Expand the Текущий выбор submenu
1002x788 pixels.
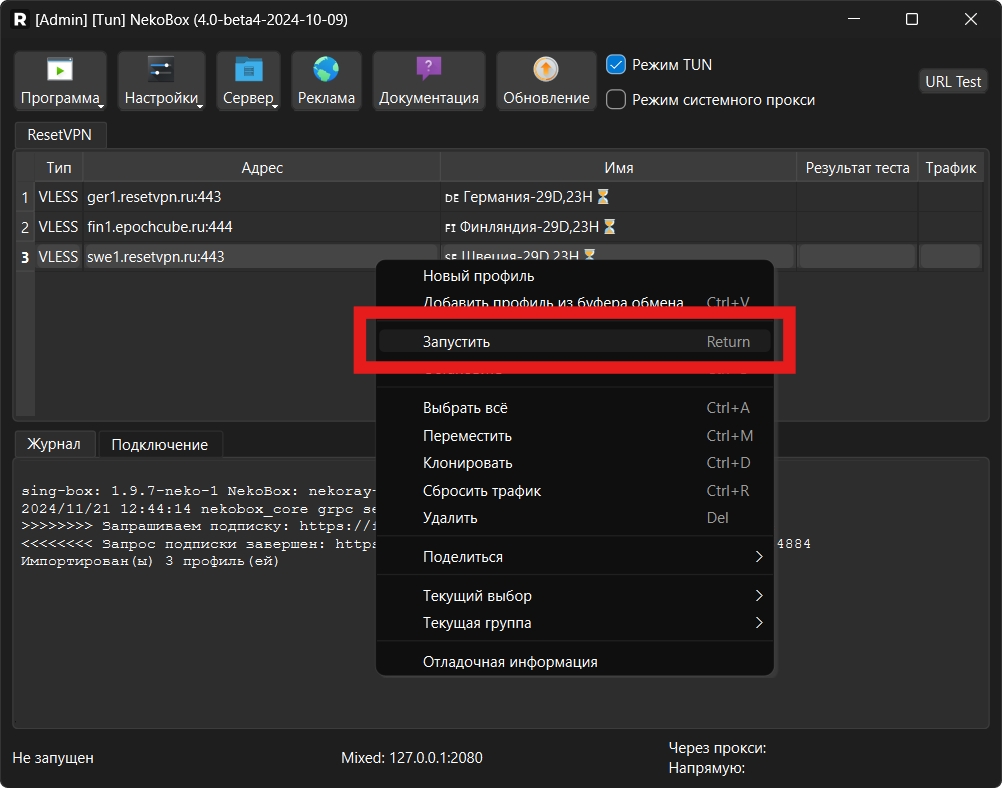click(x=574, y=596)
